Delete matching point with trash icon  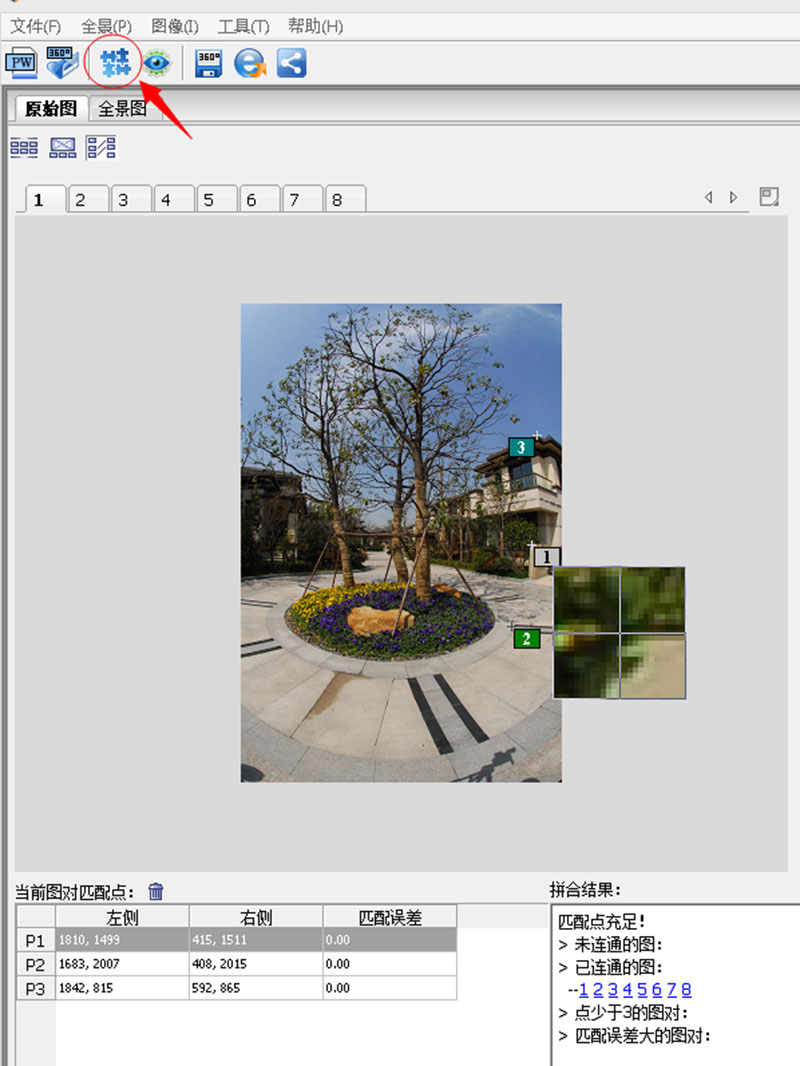click(156, 891)
